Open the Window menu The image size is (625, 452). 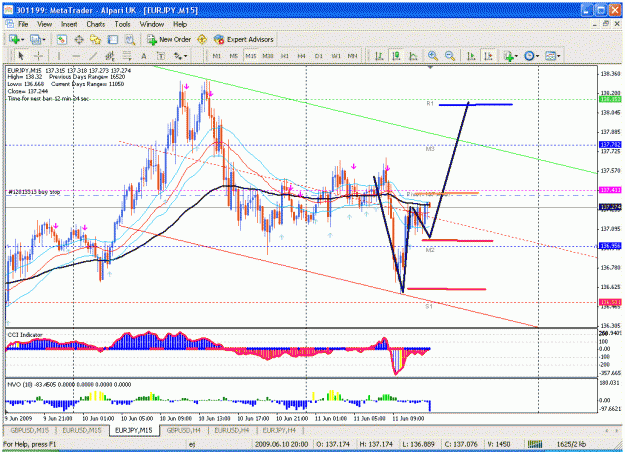point(152,24)
